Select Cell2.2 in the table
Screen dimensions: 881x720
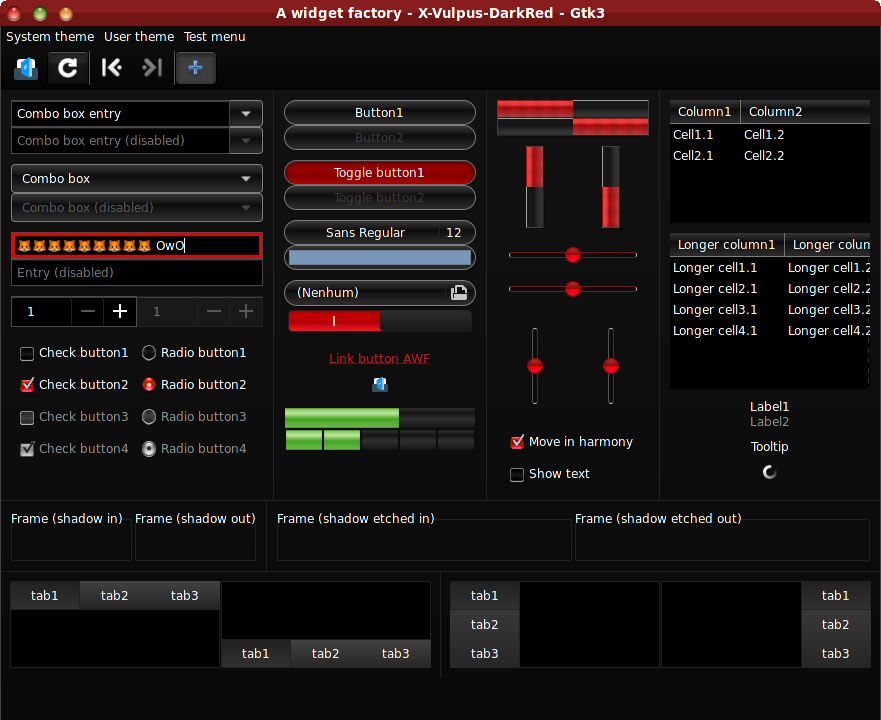click(764, 156)
